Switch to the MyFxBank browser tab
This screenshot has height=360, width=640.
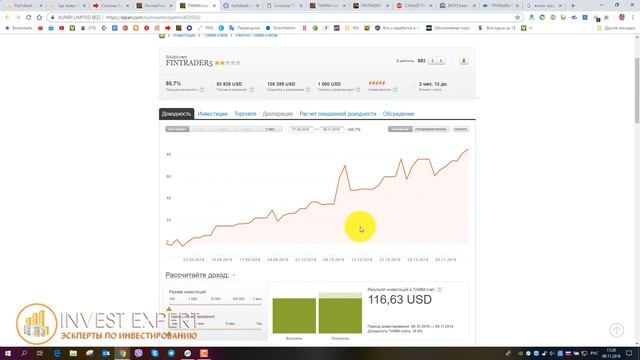coord(24,6)
